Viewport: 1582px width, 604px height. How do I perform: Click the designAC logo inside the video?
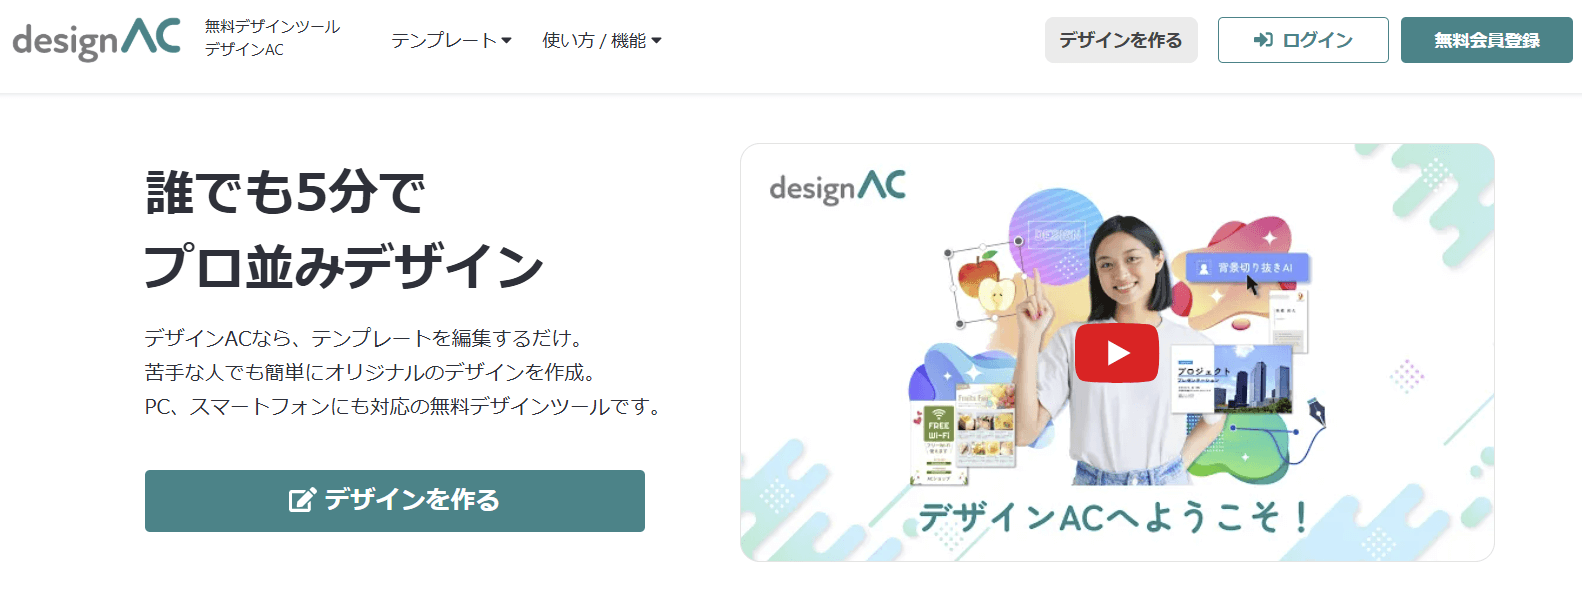[x=838, y=188]
